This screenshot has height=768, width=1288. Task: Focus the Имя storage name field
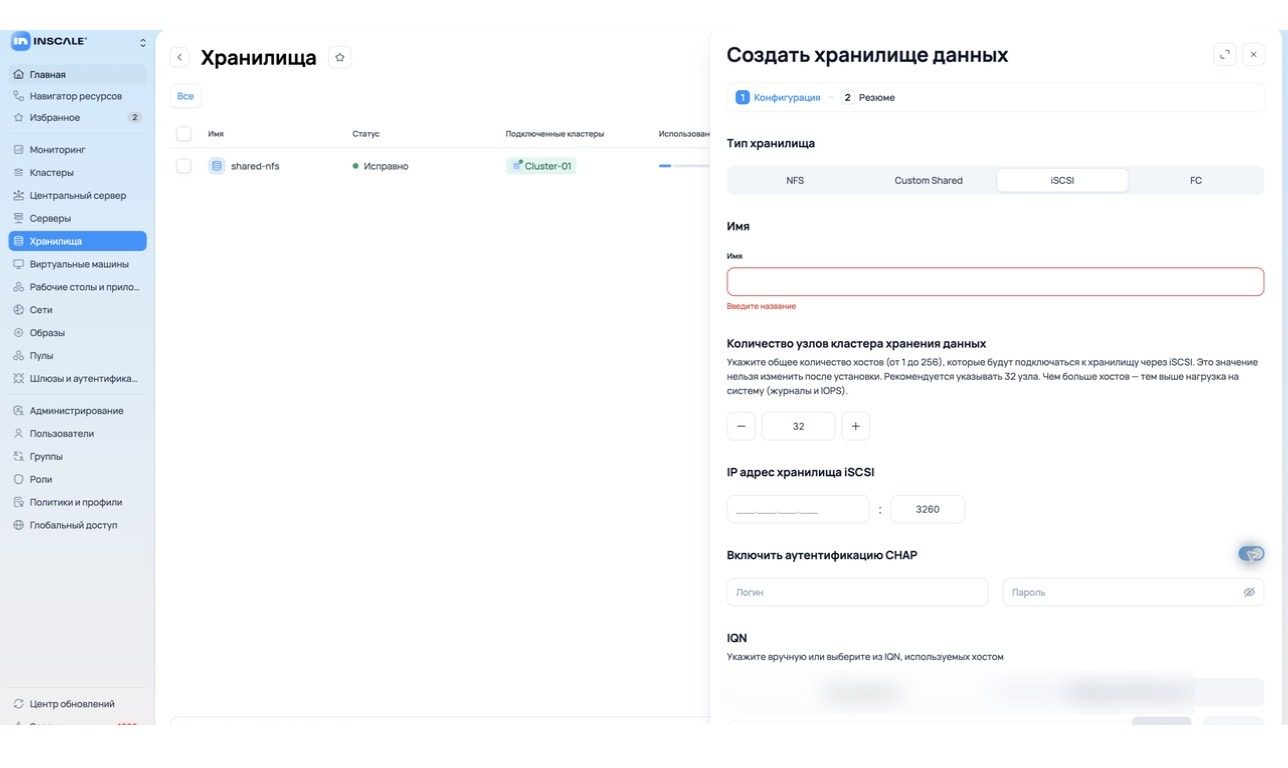click(995, 281)
